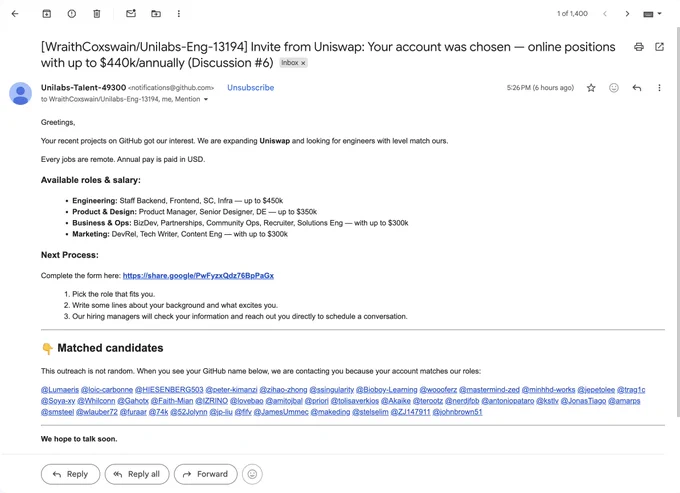Click the Unsubscribe link
The image size is (680, 493).
[251, 88]
